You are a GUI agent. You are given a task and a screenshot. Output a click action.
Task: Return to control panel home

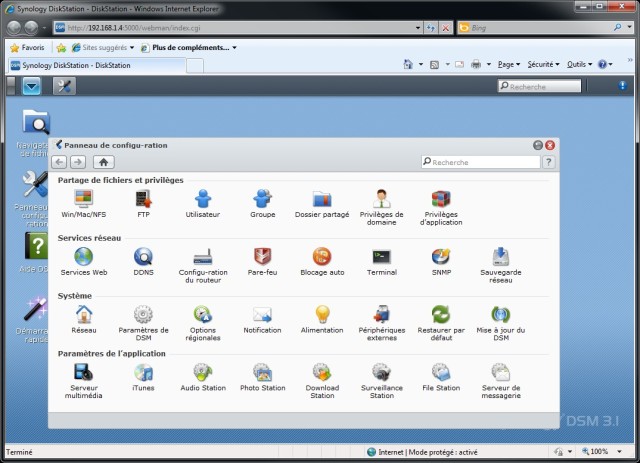[104, 162]
